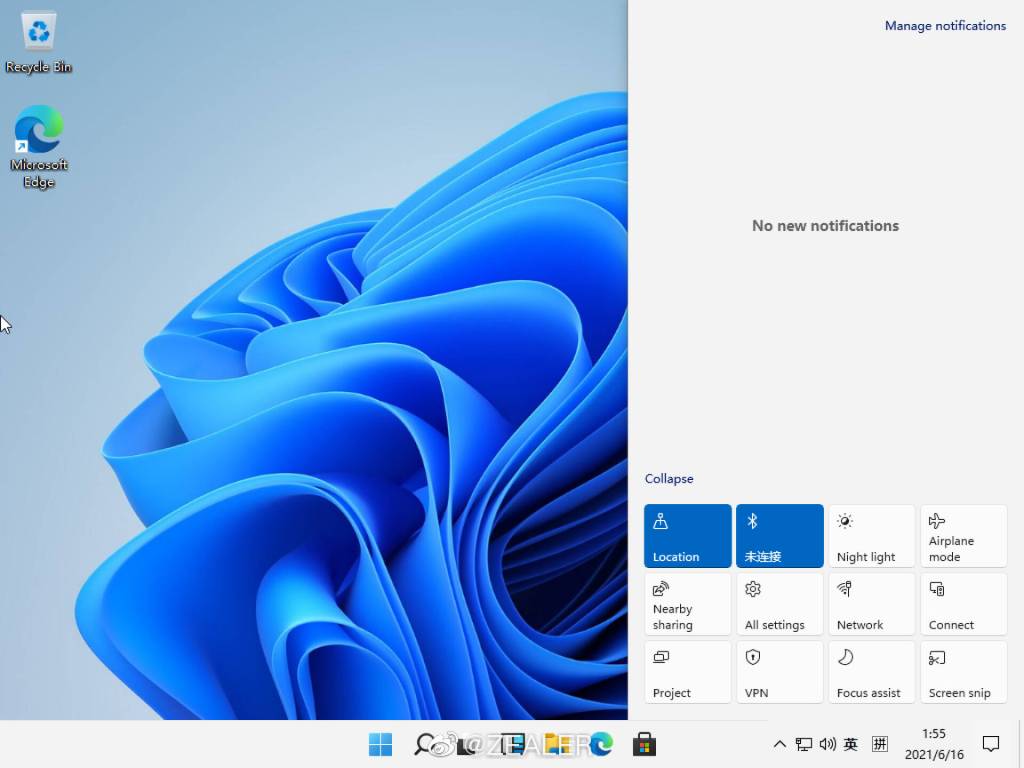This screenshot has width=1024, height=768.
Task: Open Microsoft Store from the taskbar
Action: click(x=644, y=744)
